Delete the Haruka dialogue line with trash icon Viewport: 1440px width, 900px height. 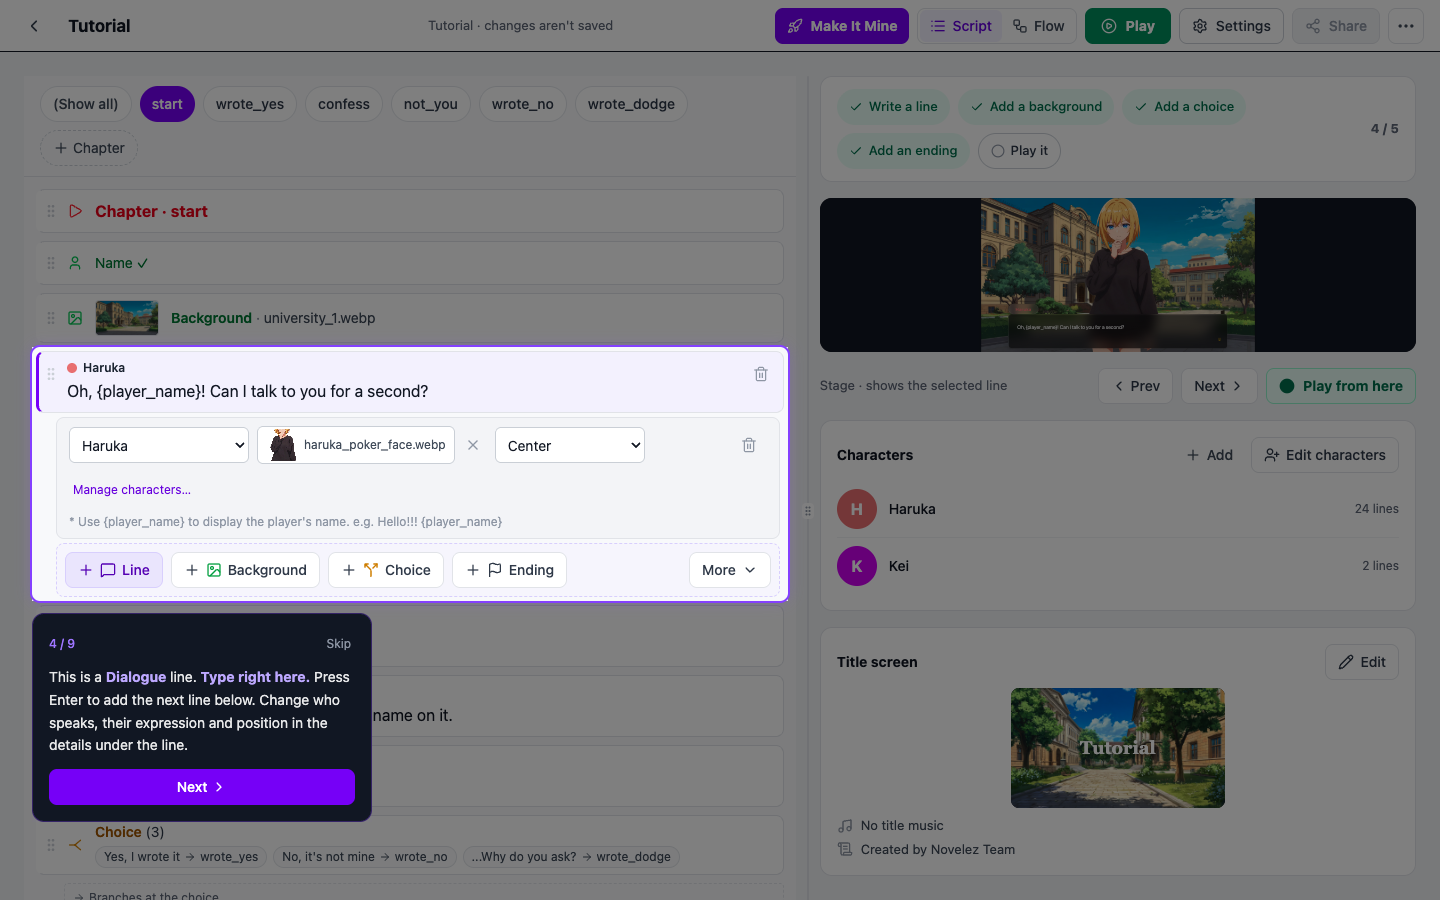pyautogui.click(x=761, y=374)
